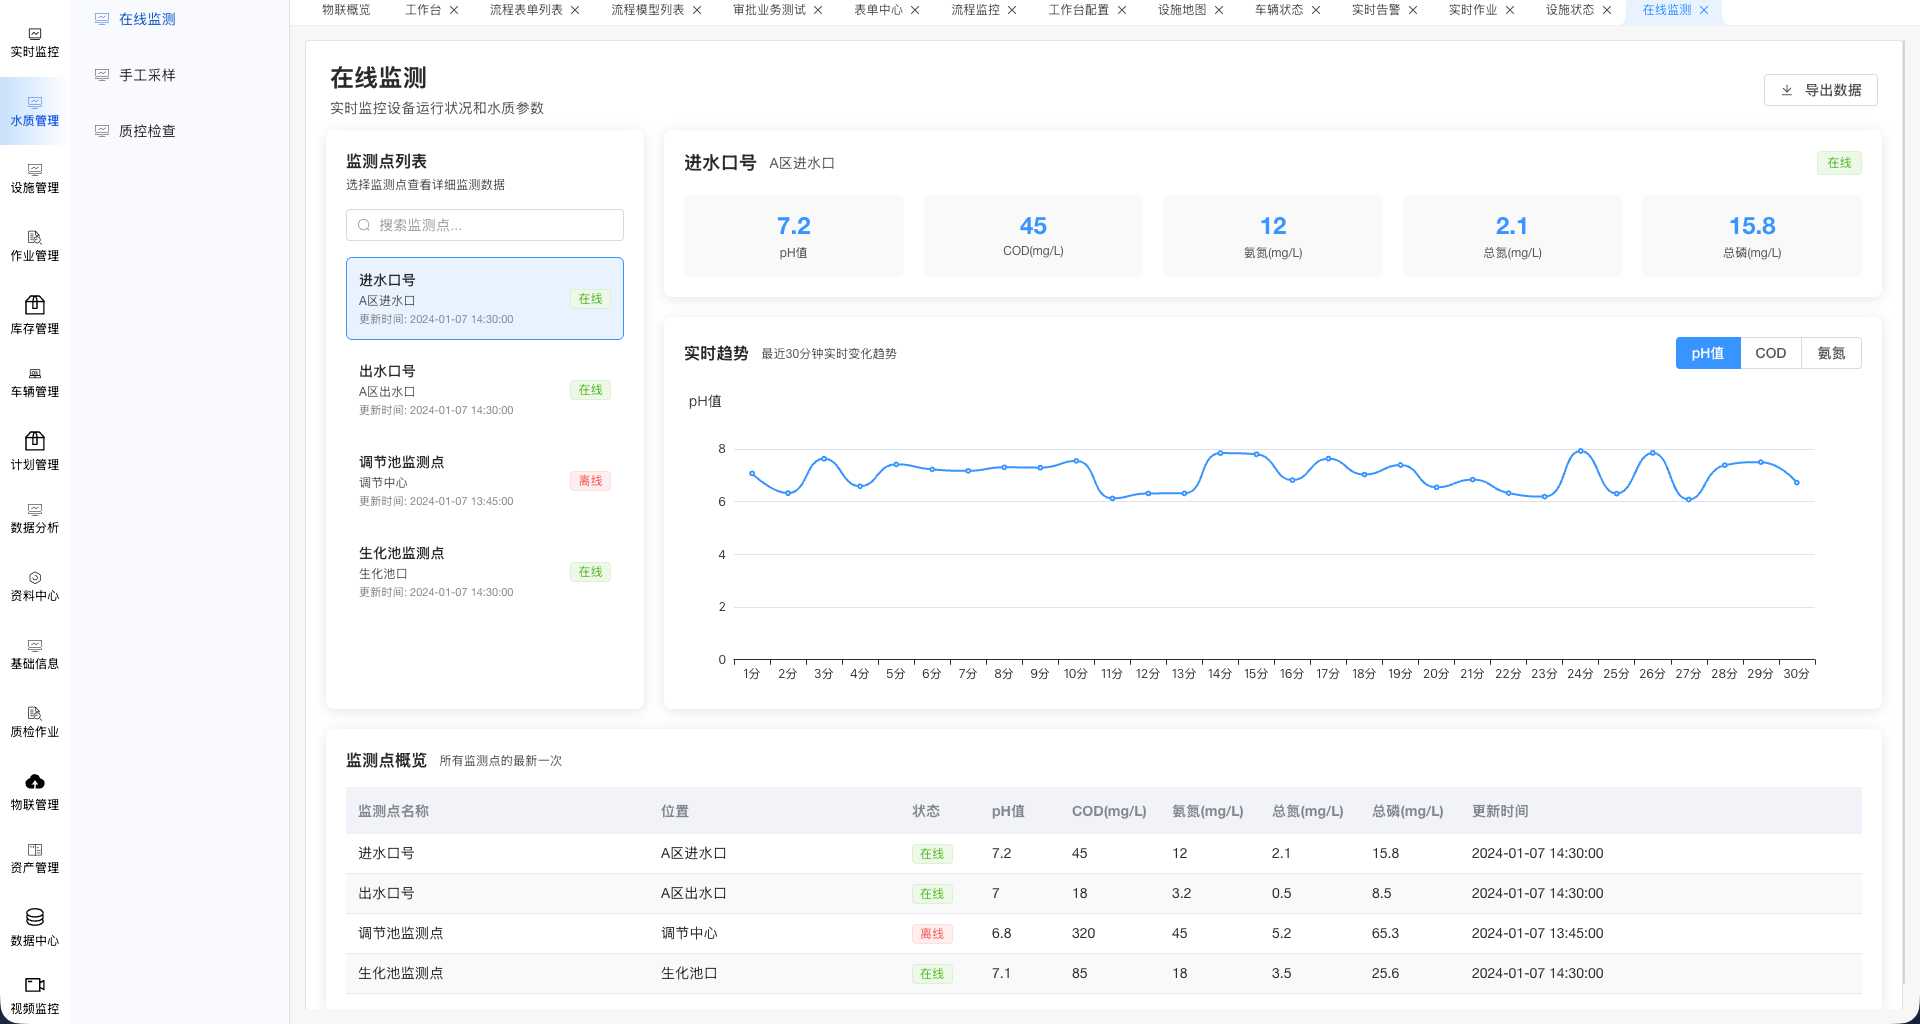Image resolution: width=1920 pixels, height=1024 pixels.
Task: Open the 质控检查 submenu item
Action: pyautogui.click(x=147, y=131)
